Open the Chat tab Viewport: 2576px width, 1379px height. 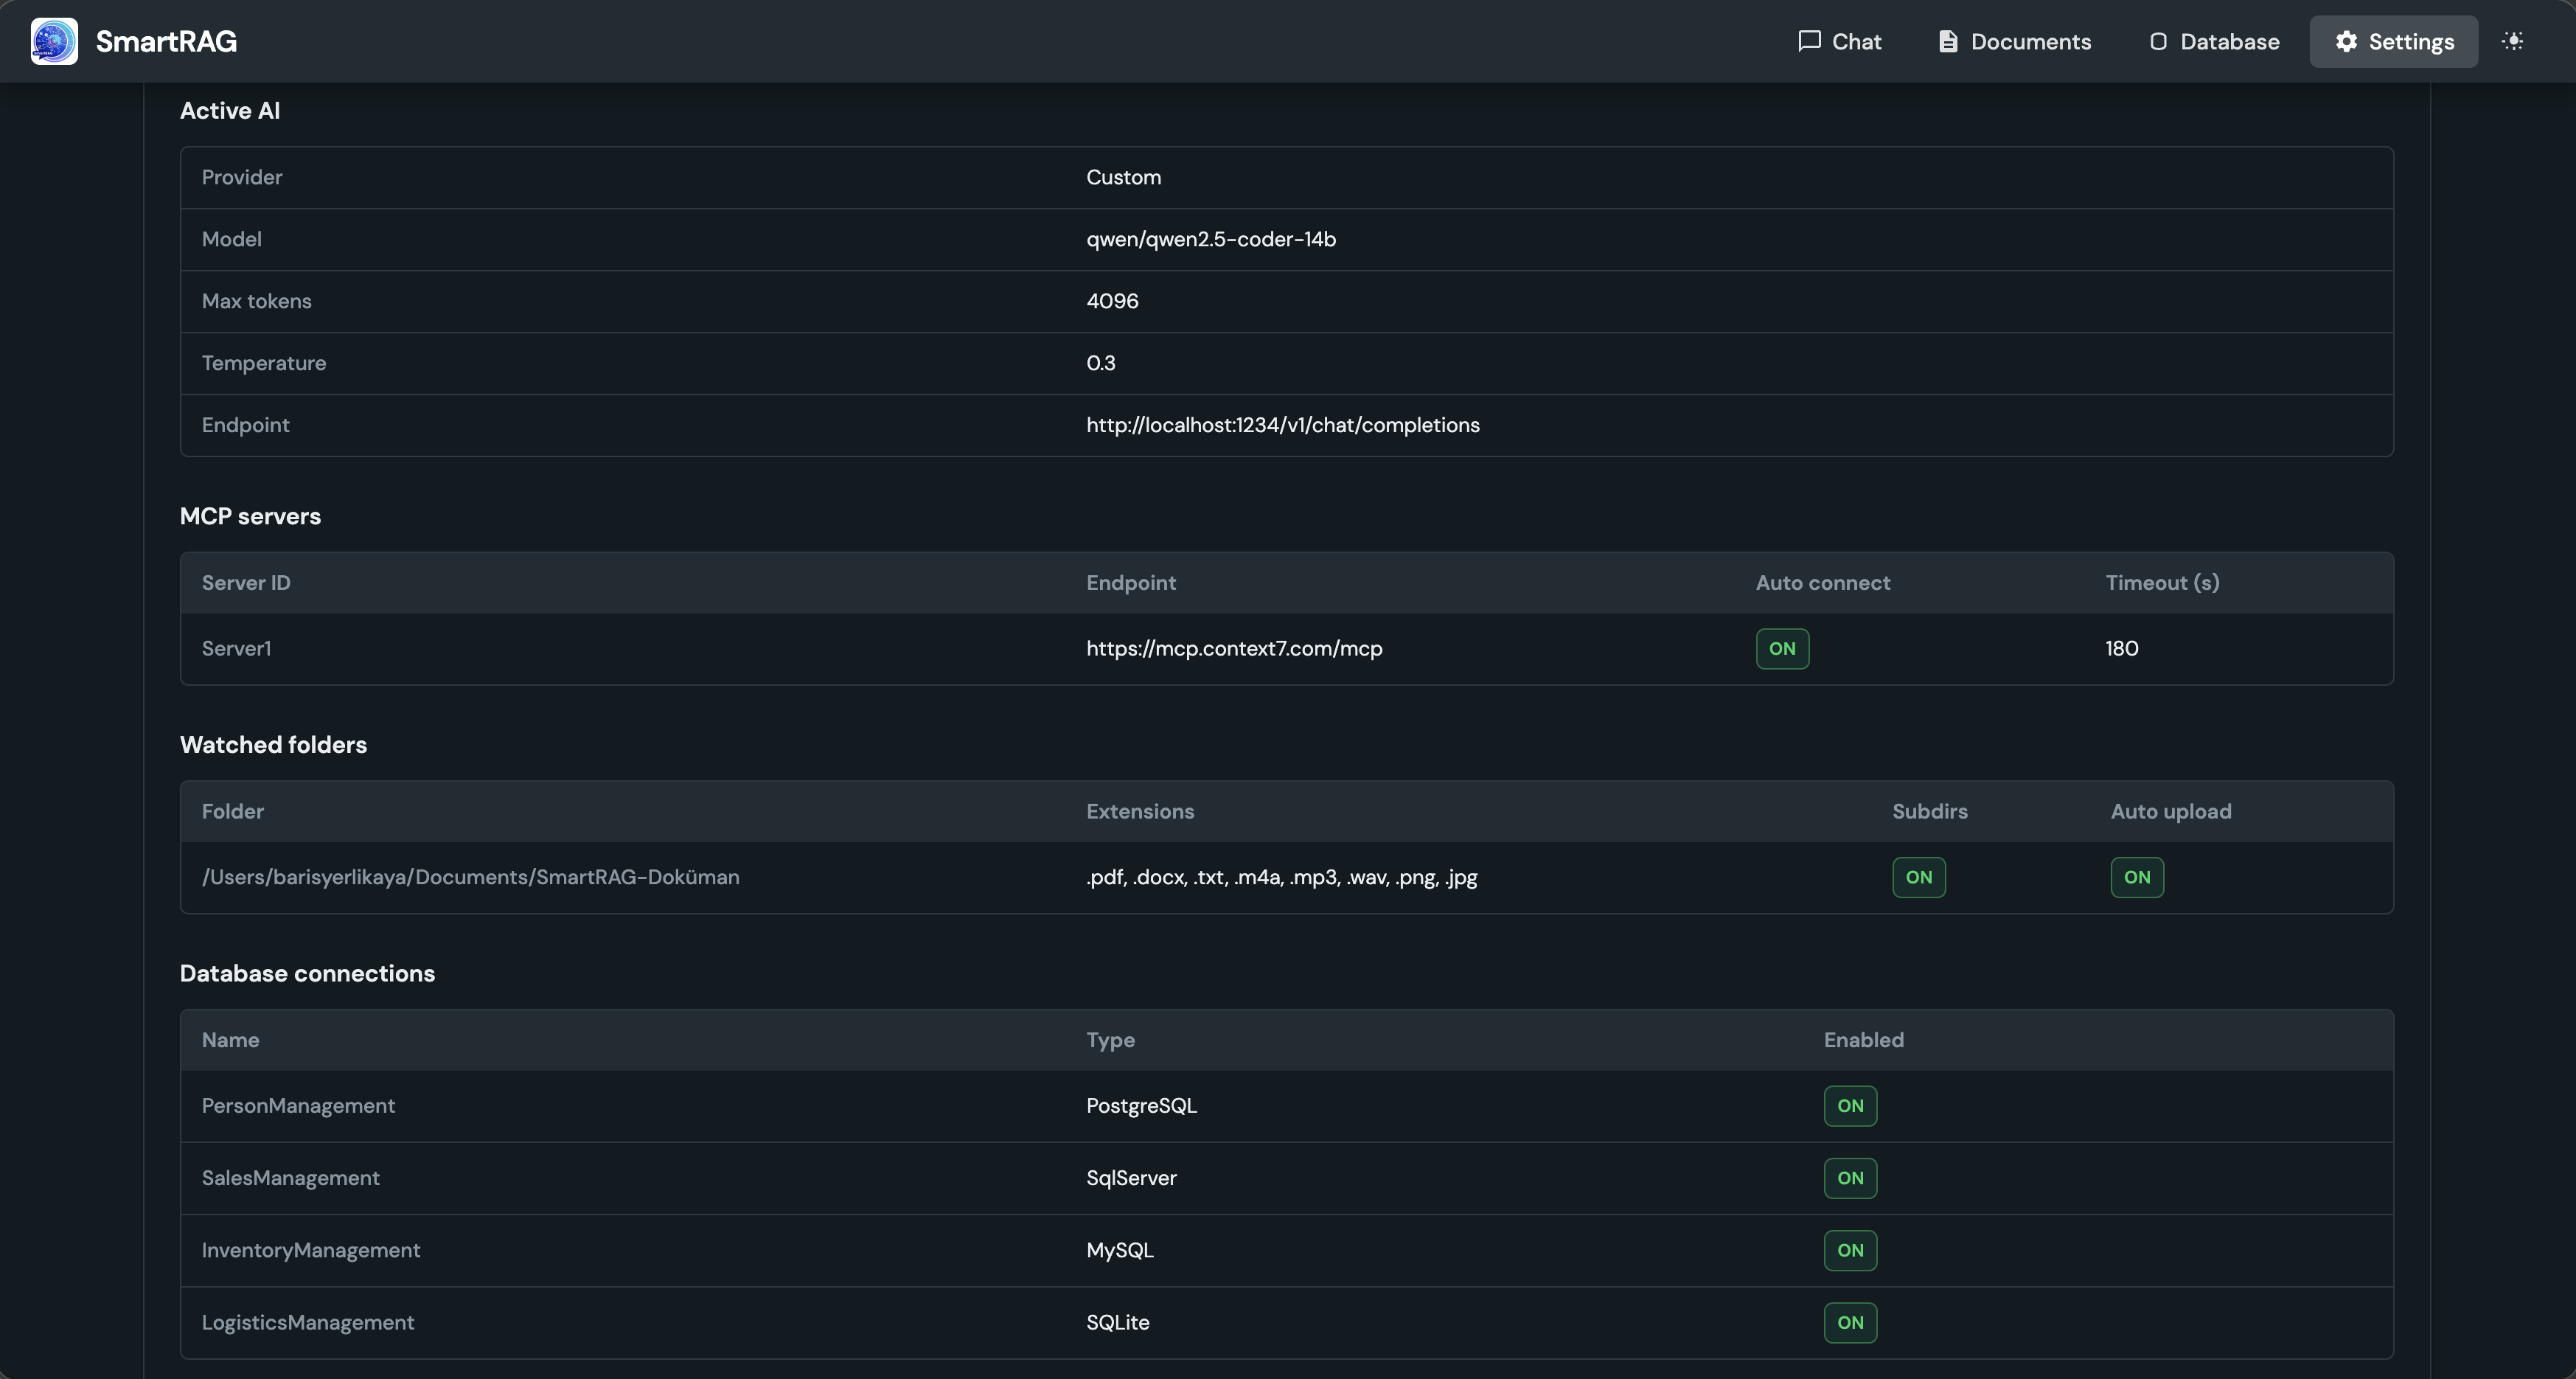pos(1839,41)
